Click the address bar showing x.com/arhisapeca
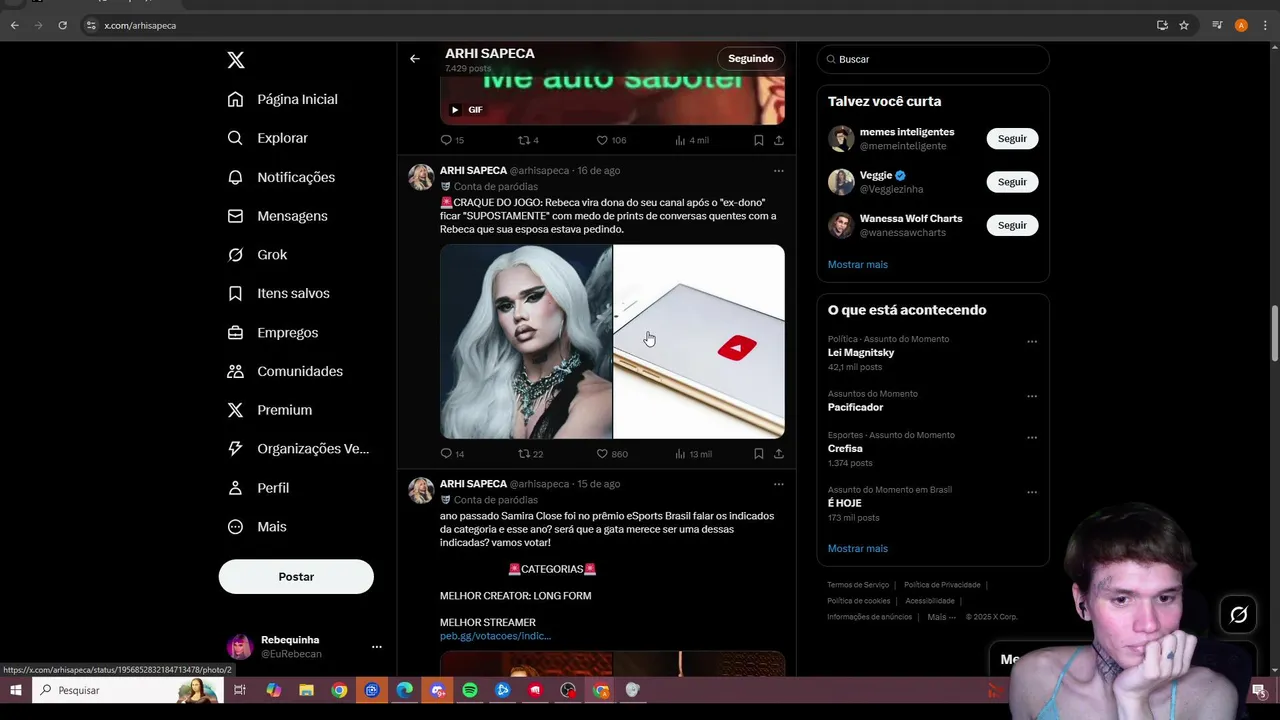 tap(140, 25)
